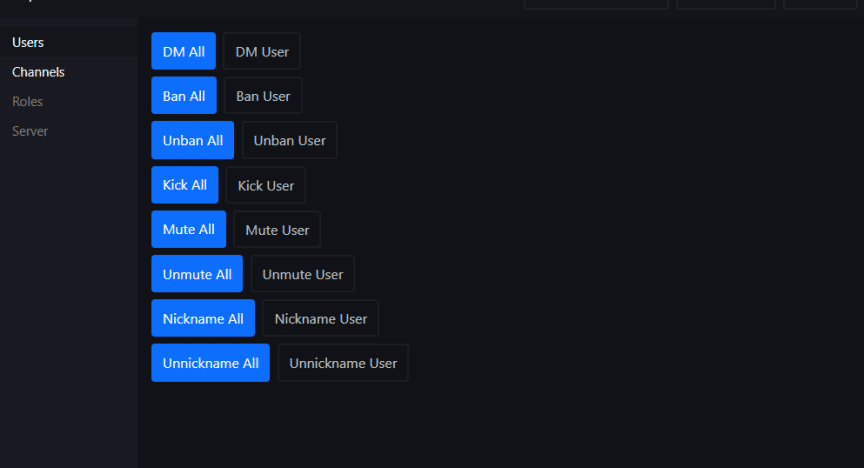Click the Unban User button
Image resolution: width=864 pixels, height=468 pixels.
click(289, 140)
